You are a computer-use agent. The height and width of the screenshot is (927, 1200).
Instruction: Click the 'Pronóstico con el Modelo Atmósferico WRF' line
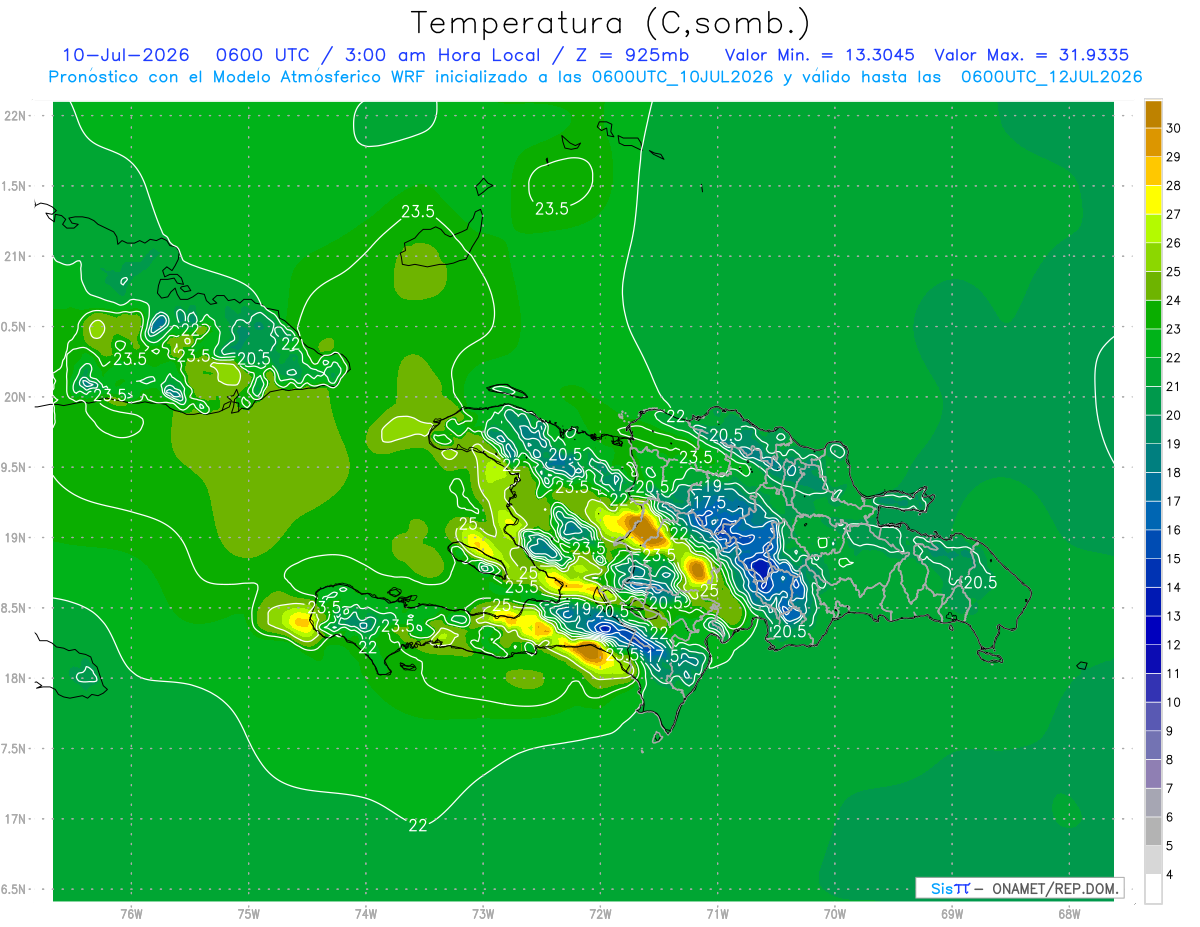(595, 77)
